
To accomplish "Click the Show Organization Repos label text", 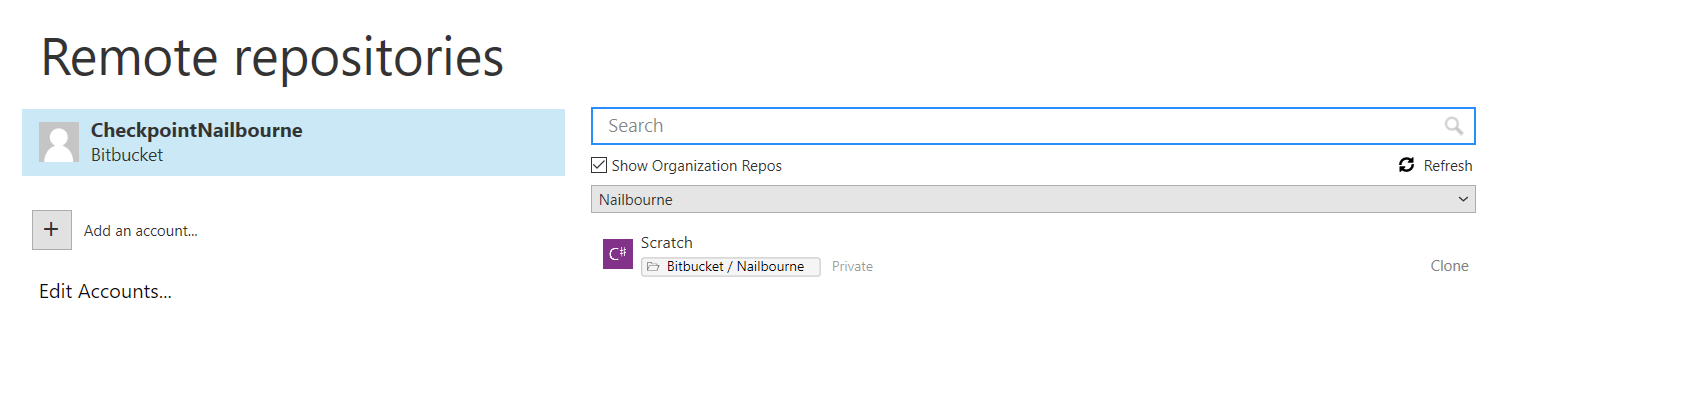I will 697,166.
